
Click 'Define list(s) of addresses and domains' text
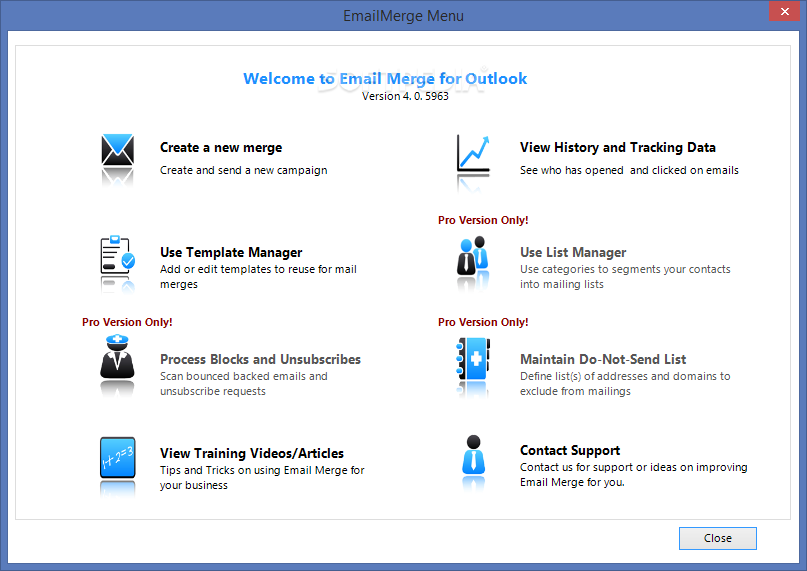pos(625,384)
